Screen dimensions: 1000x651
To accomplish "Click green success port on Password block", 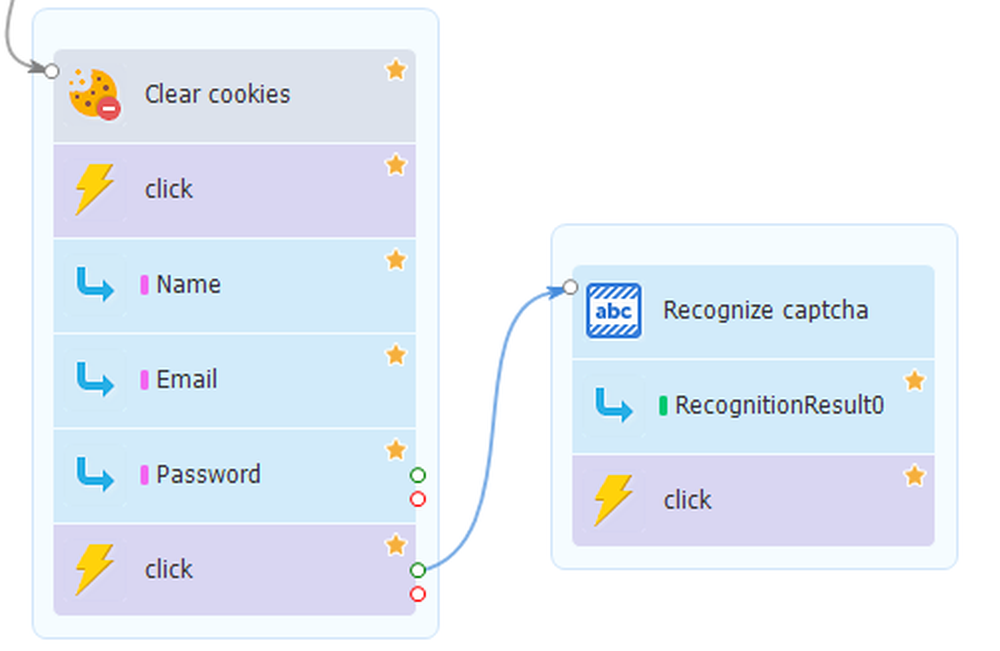I will [x=418, y=475].
